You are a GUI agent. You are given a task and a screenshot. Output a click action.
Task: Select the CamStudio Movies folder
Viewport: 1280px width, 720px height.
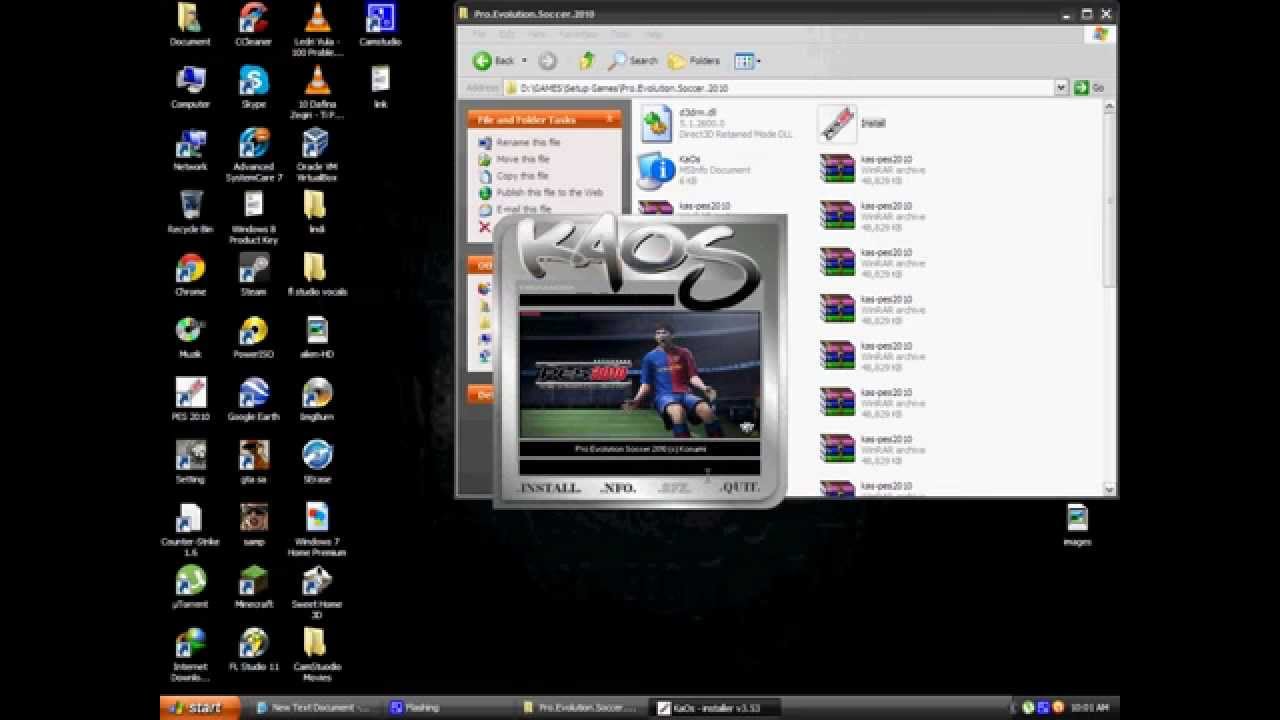[x=316, y=655]
